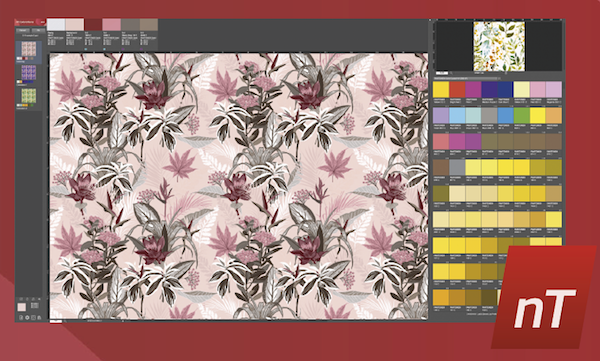Select the green and yellow colorway thumbnail

29,96
